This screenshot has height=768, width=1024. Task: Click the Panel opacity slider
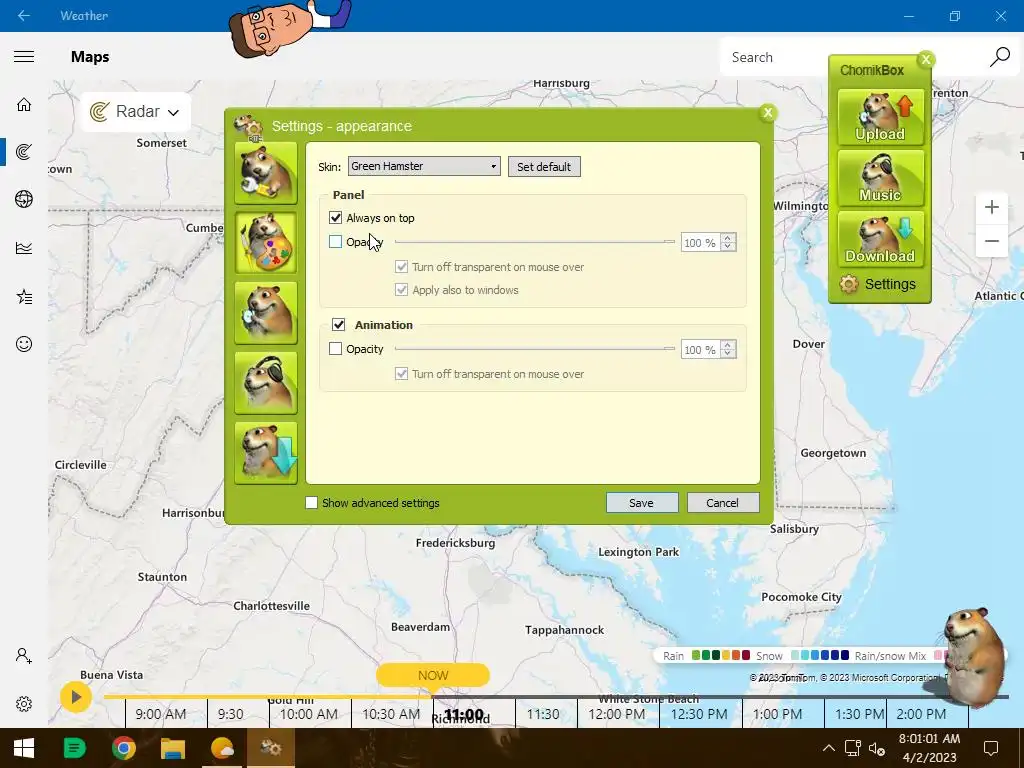[535, 242]
